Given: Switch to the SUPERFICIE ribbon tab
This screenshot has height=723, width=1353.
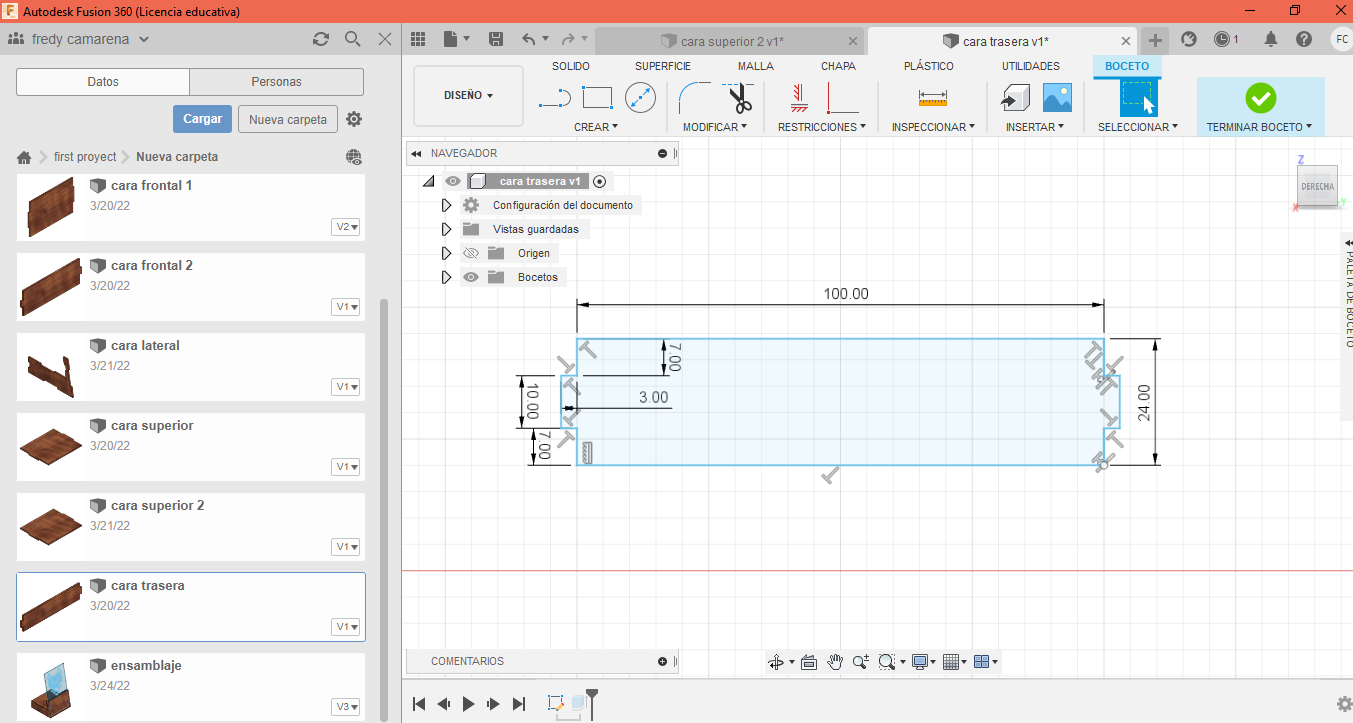Looking at the screenshot, I should point(663,66).
